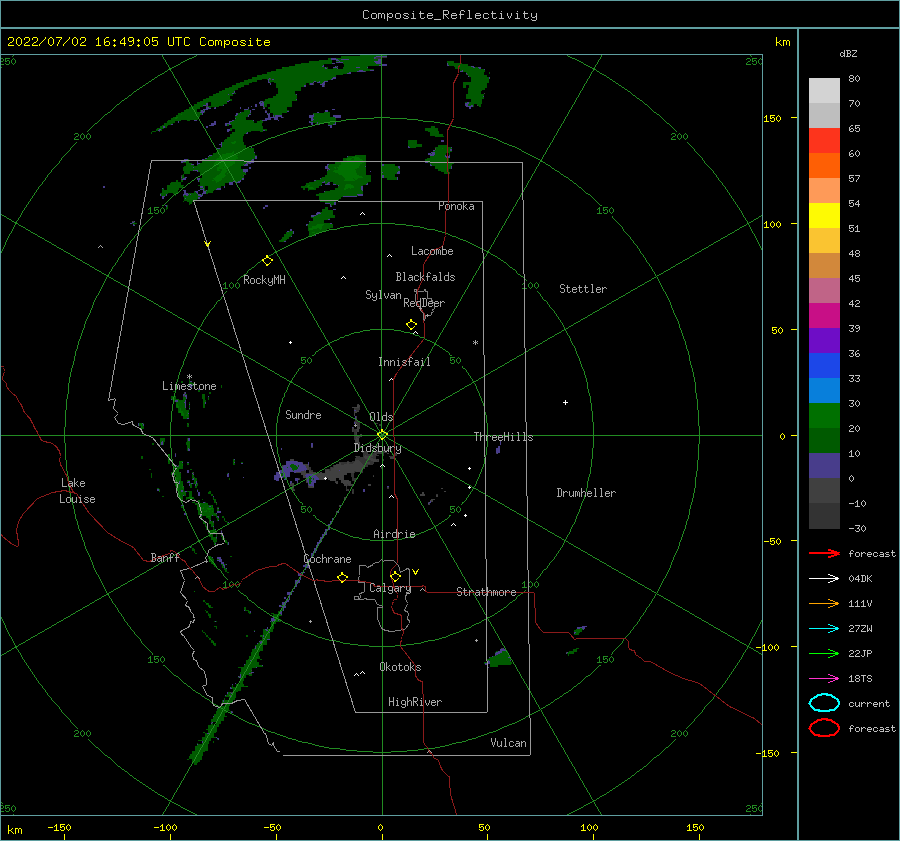Click the Didsbury town label

378,448
